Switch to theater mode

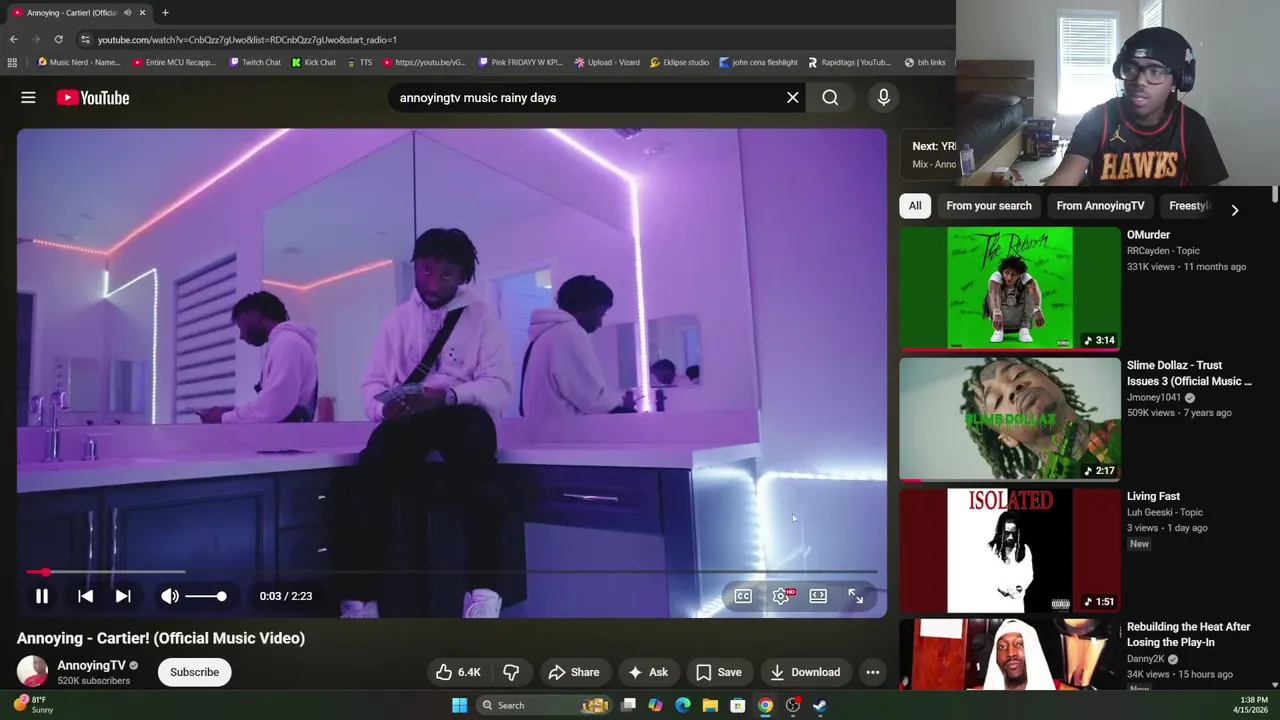point(818,596)
